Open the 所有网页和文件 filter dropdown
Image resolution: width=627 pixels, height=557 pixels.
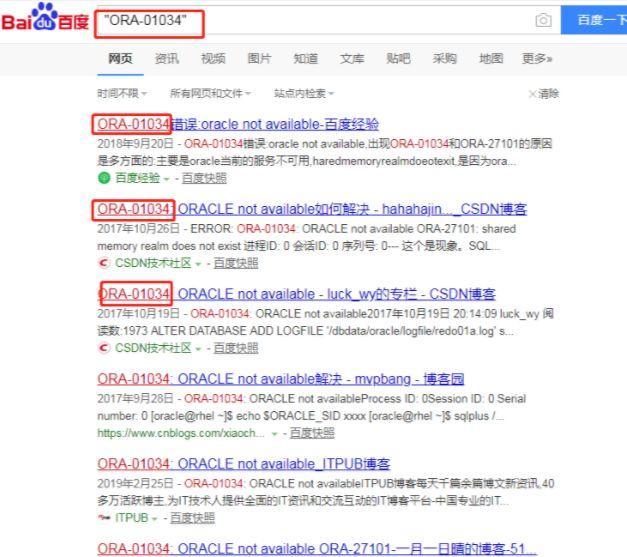coord(210,94)
